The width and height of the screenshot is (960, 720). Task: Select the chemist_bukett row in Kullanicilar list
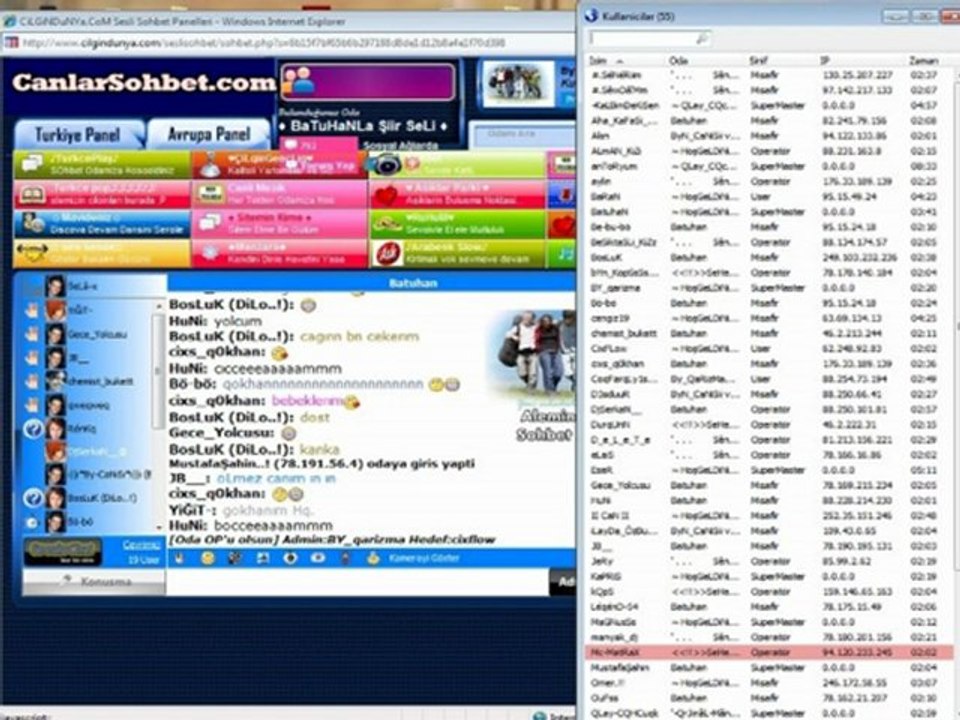pos(769,333)
